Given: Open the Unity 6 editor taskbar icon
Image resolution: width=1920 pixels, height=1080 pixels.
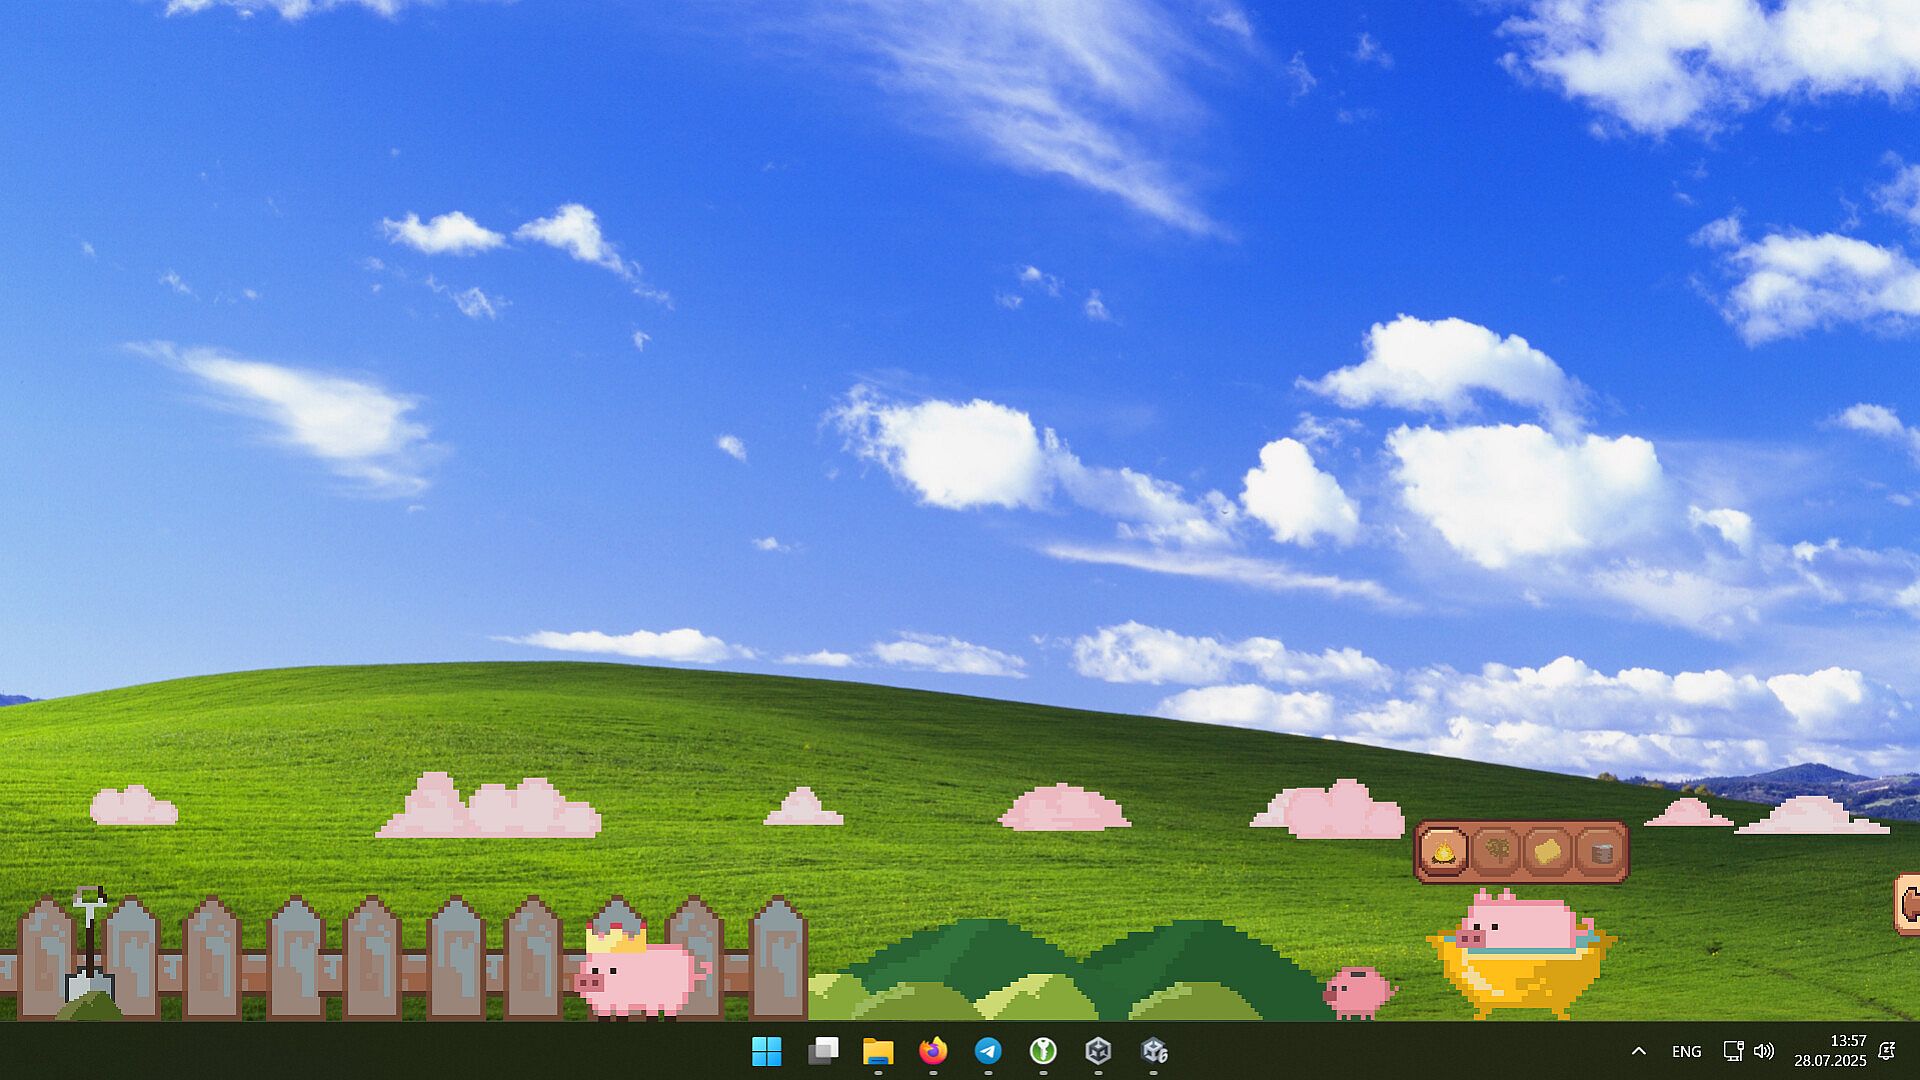Looking at the screenshot, I should (1154, 1051).
